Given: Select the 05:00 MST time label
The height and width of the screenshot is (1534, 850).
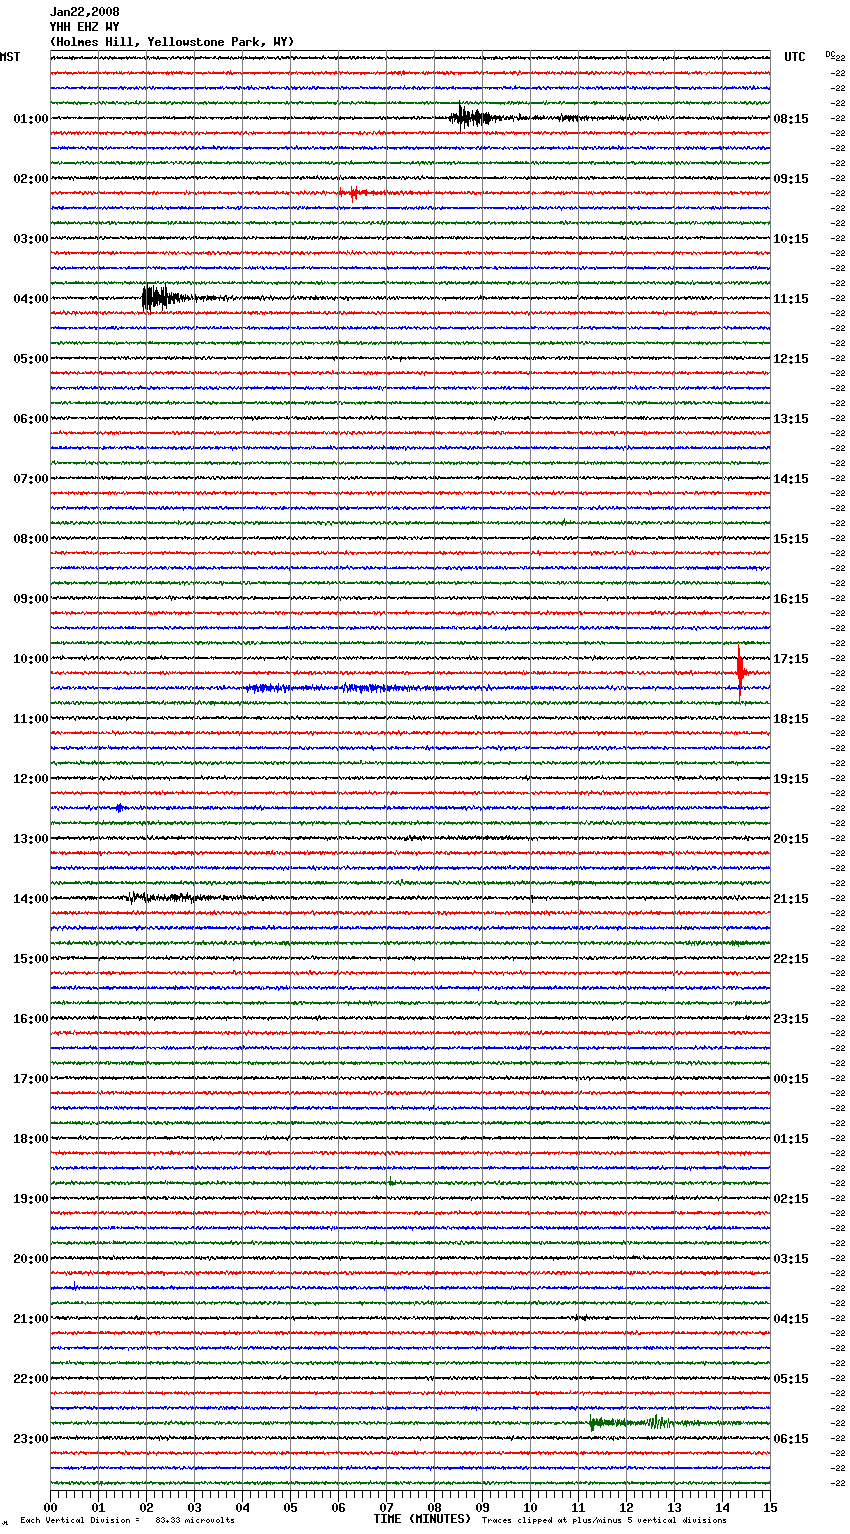Looking at the screenshot, I should coord(31,359).
